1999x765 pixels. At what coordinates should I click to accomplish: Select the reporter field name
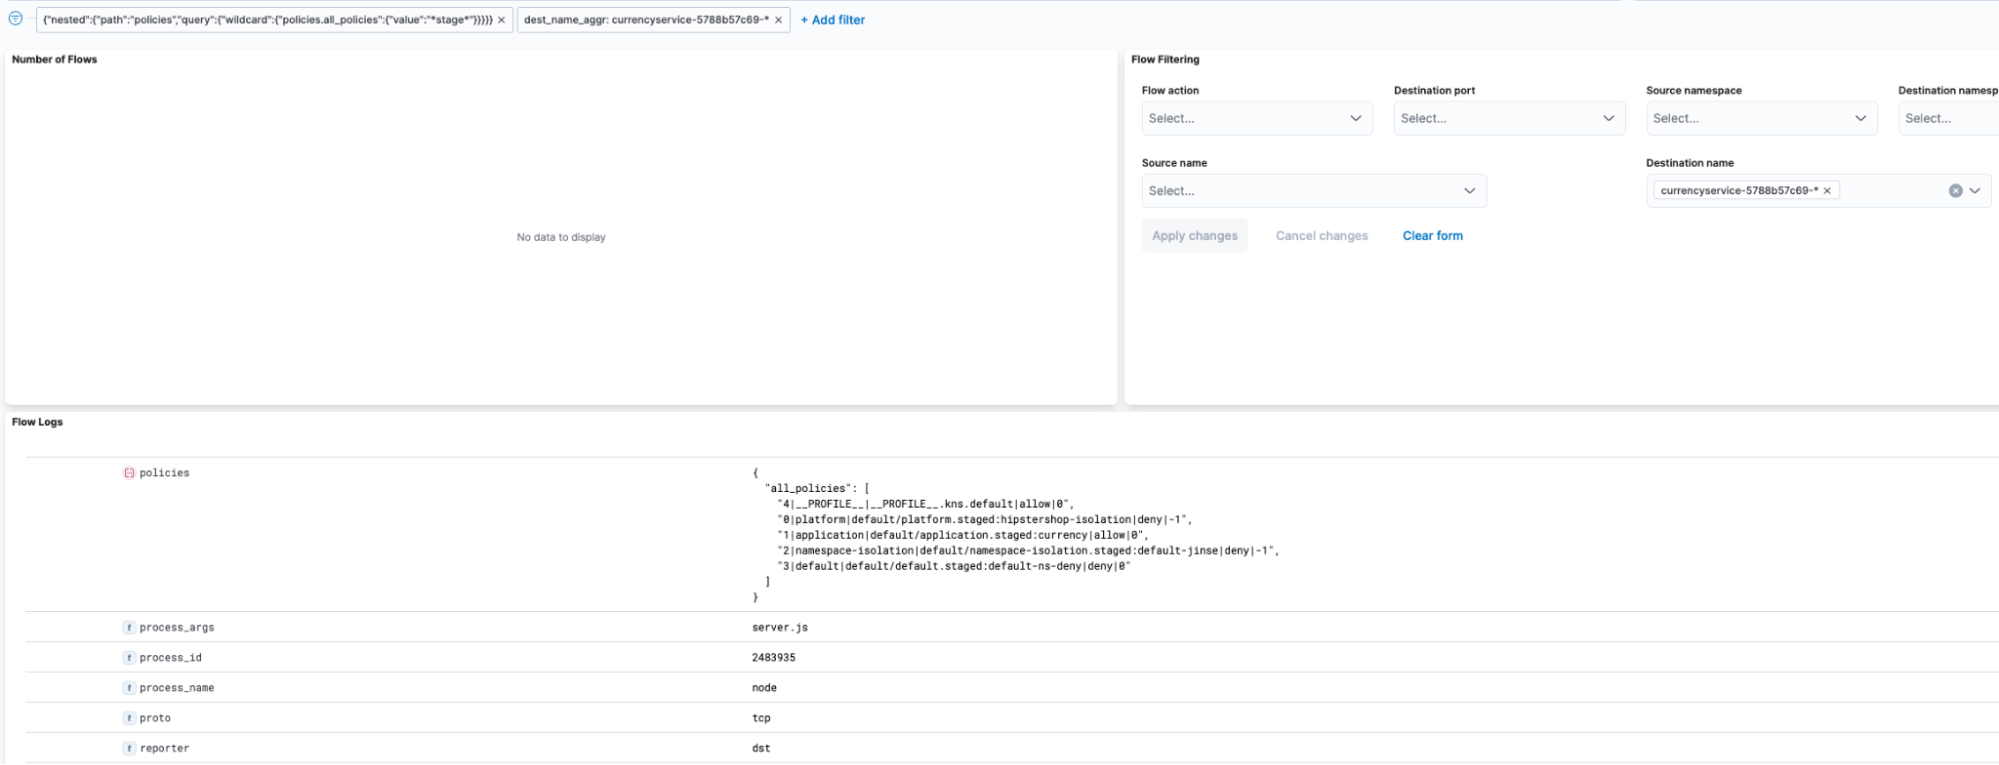(164, 748)
